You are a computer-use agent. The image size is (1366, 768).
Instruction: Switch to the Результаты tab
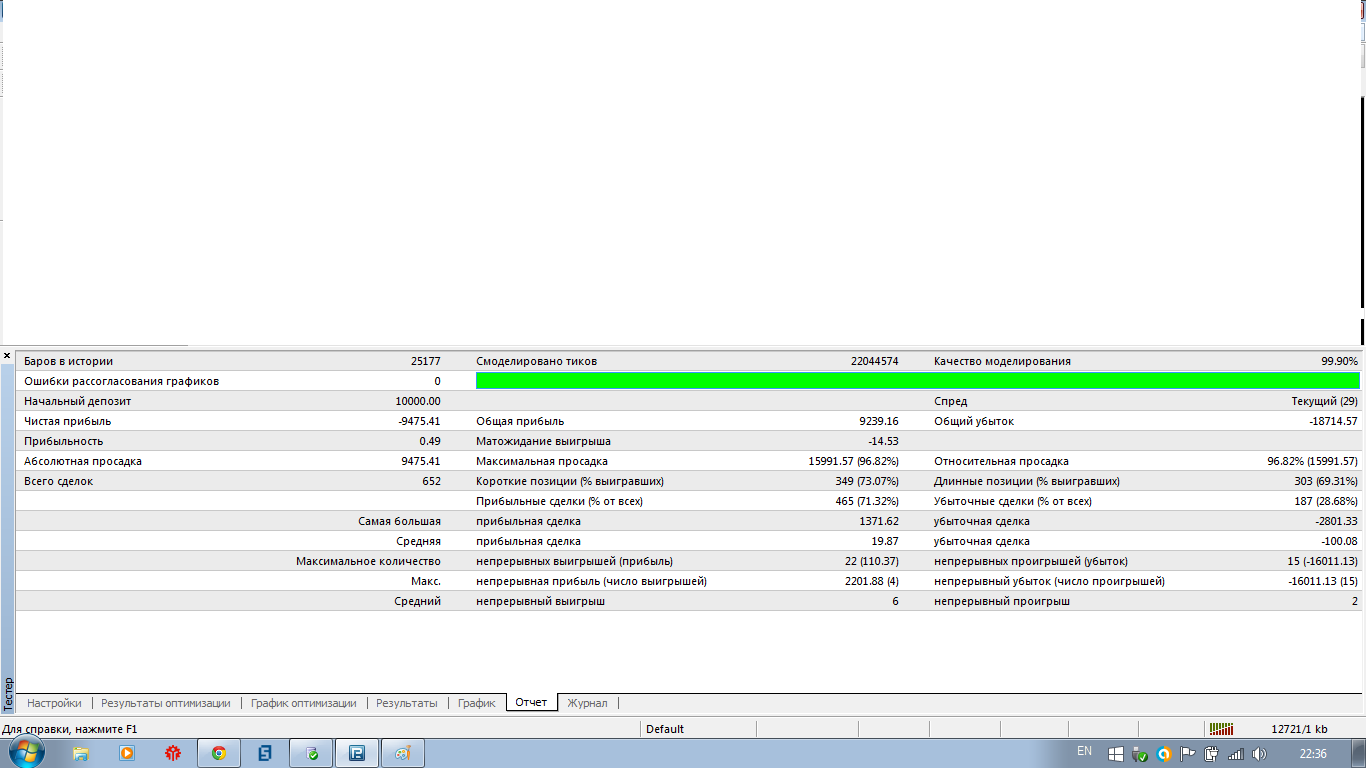(x=407, y=703)
